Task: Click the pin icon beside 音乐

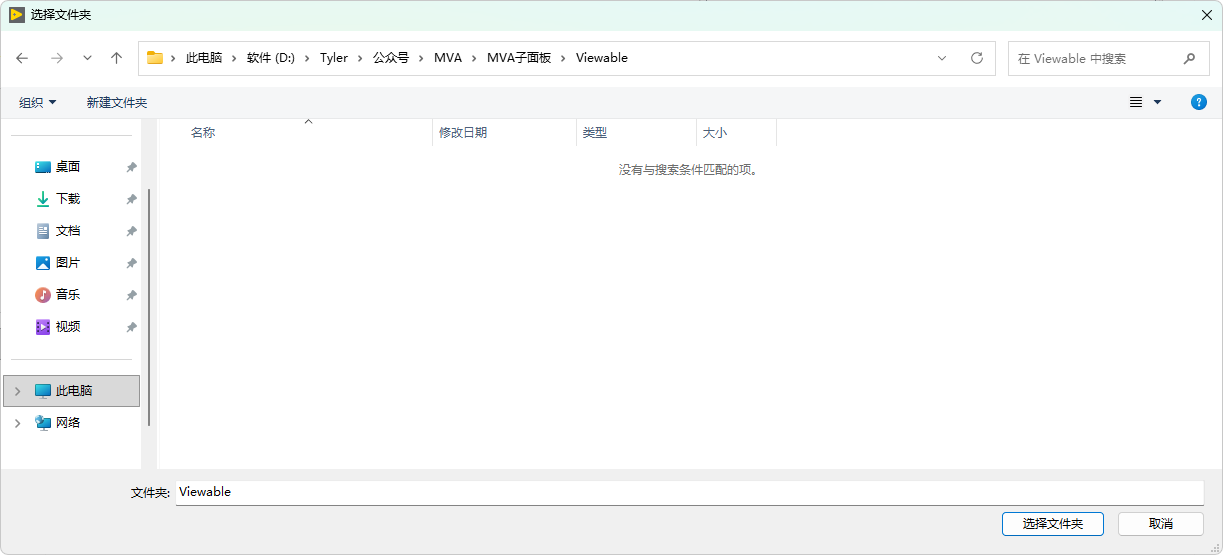Action: pyautogui.click(x=131, y=296)
